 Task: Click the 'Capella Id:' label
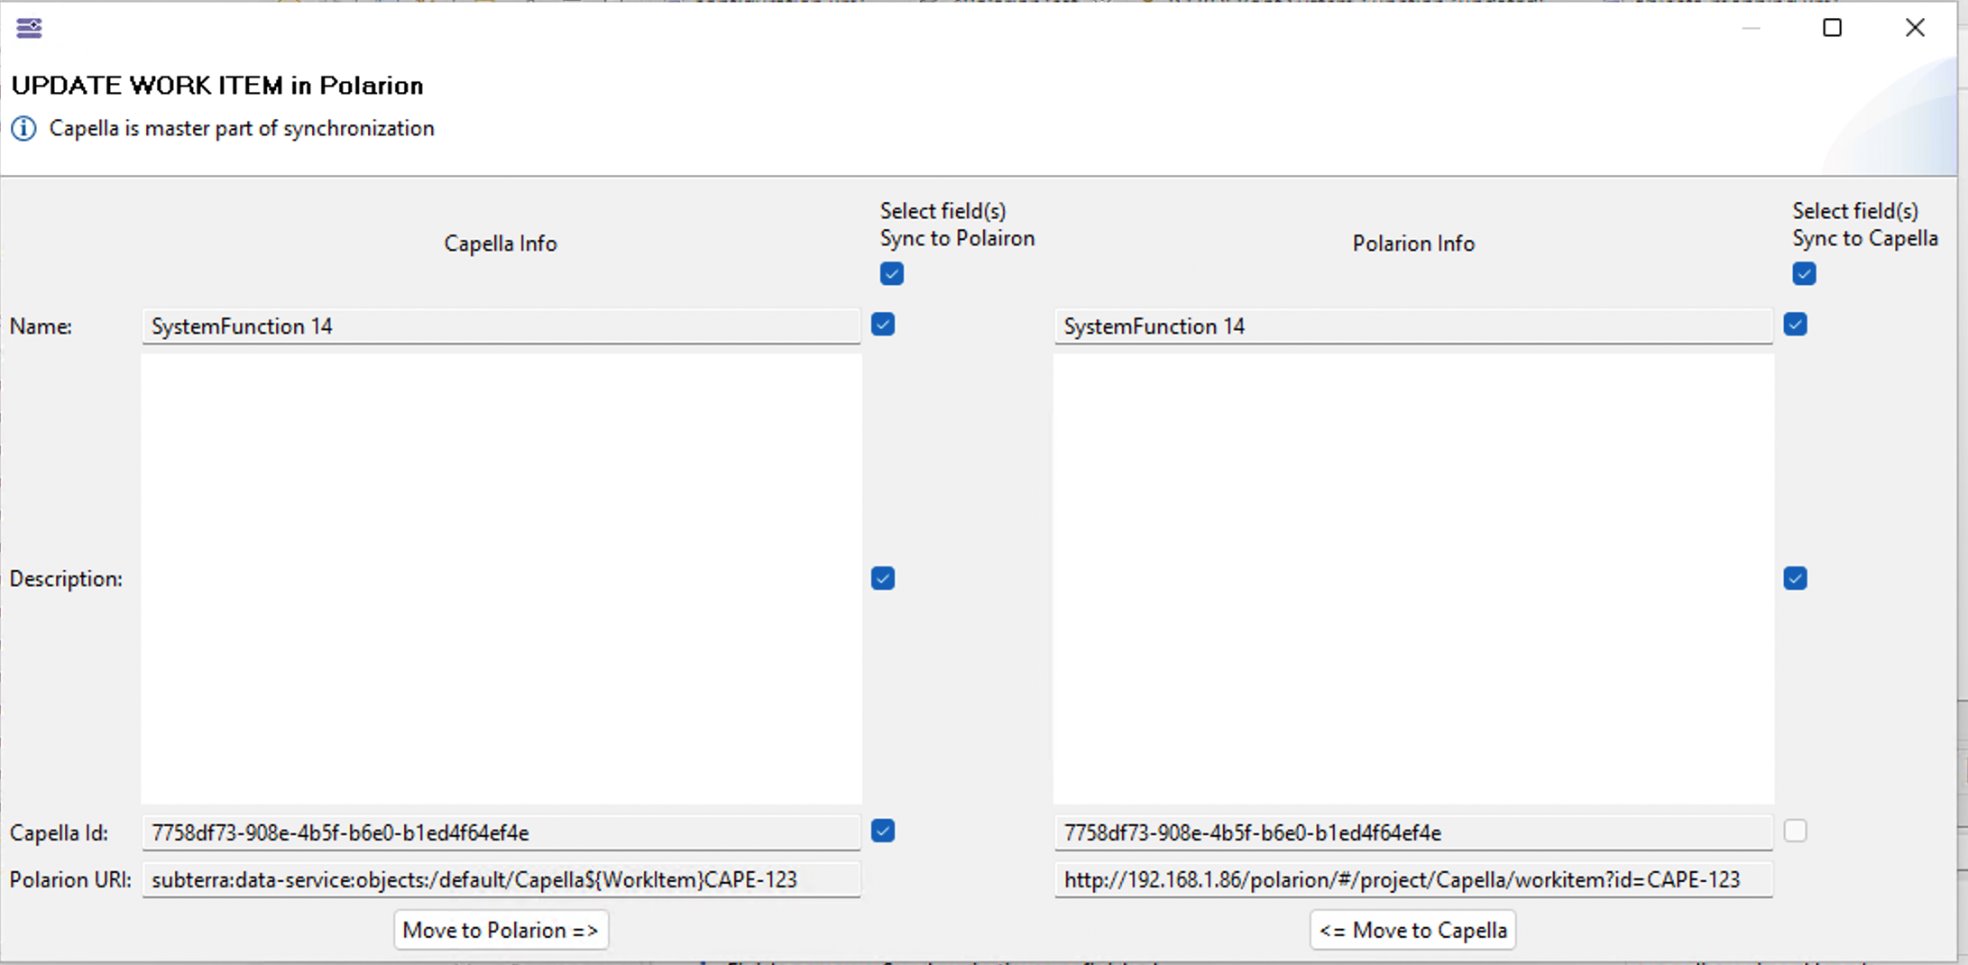[59, 833]
